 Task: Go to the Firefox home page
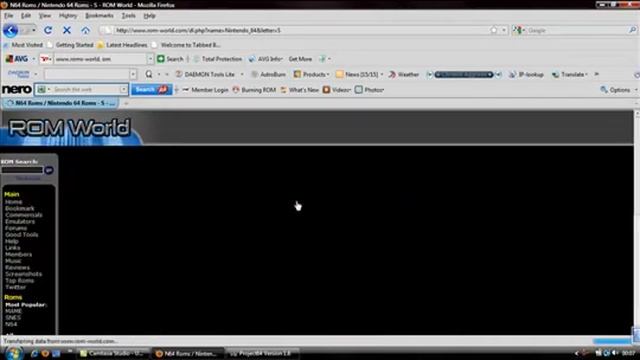tap(85, 30)
